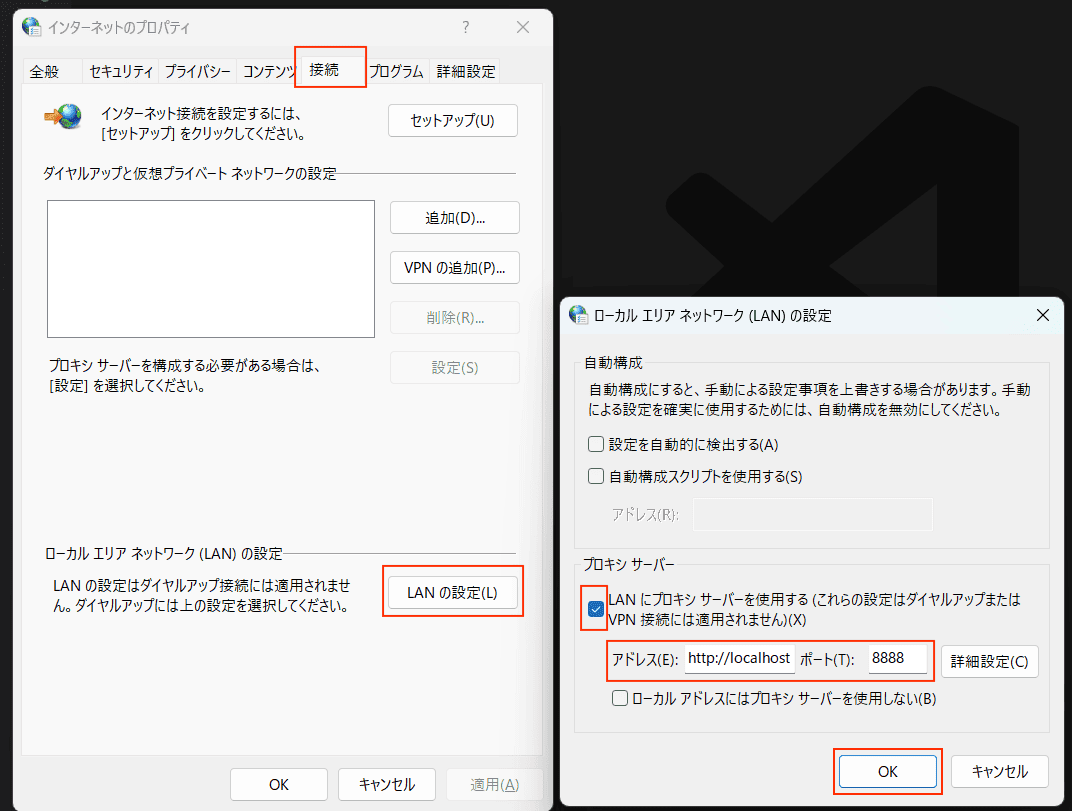The image size is (1072, 811).
Task: Switch to the 詳細設定 tab
Action: [466, 72]
